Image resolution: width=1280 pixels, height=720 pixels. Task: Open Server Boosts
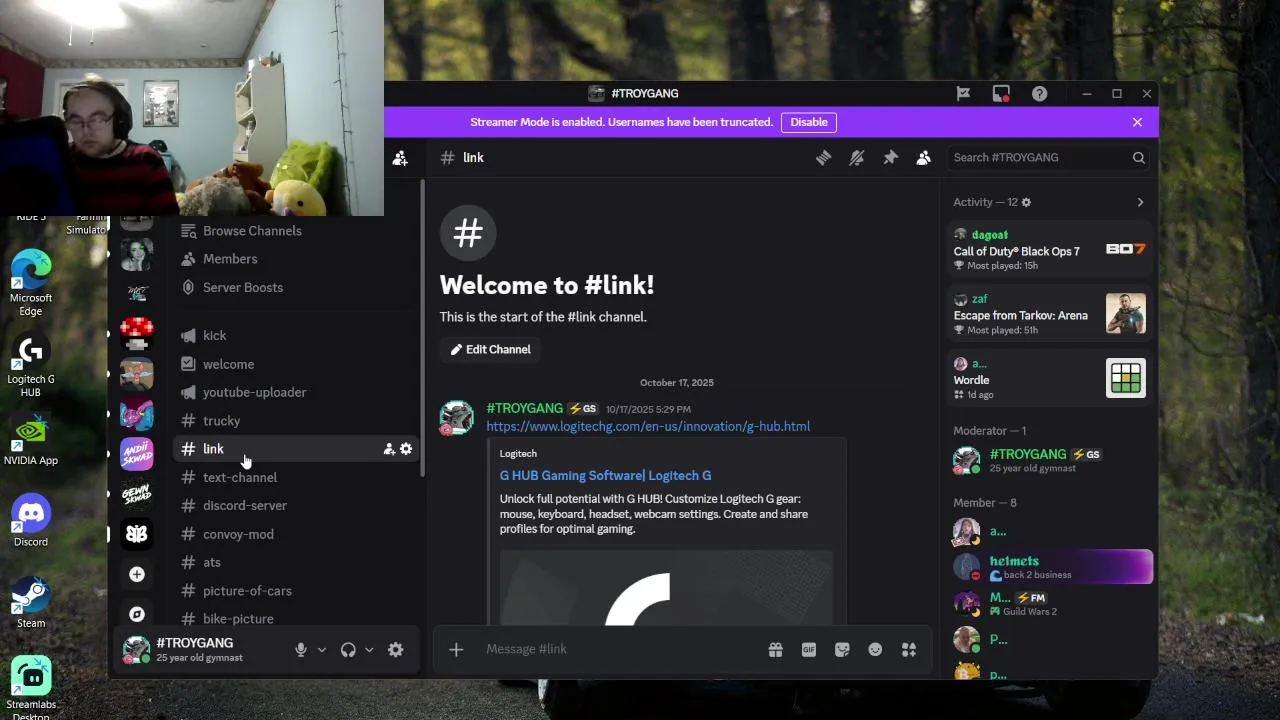[296, 288]
